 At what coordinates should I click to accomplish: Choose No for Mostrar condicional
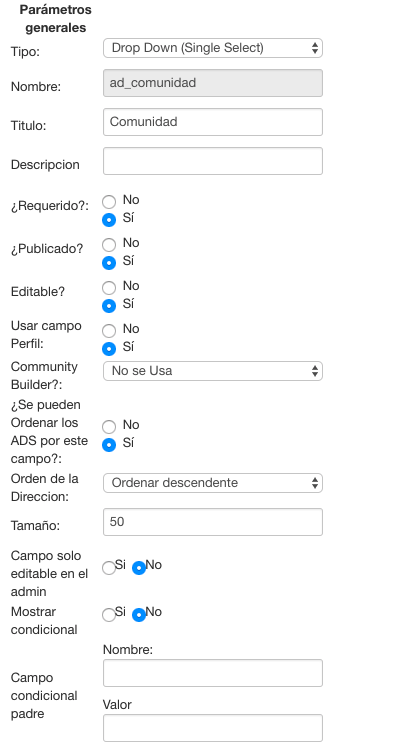(x=139, y=614)
